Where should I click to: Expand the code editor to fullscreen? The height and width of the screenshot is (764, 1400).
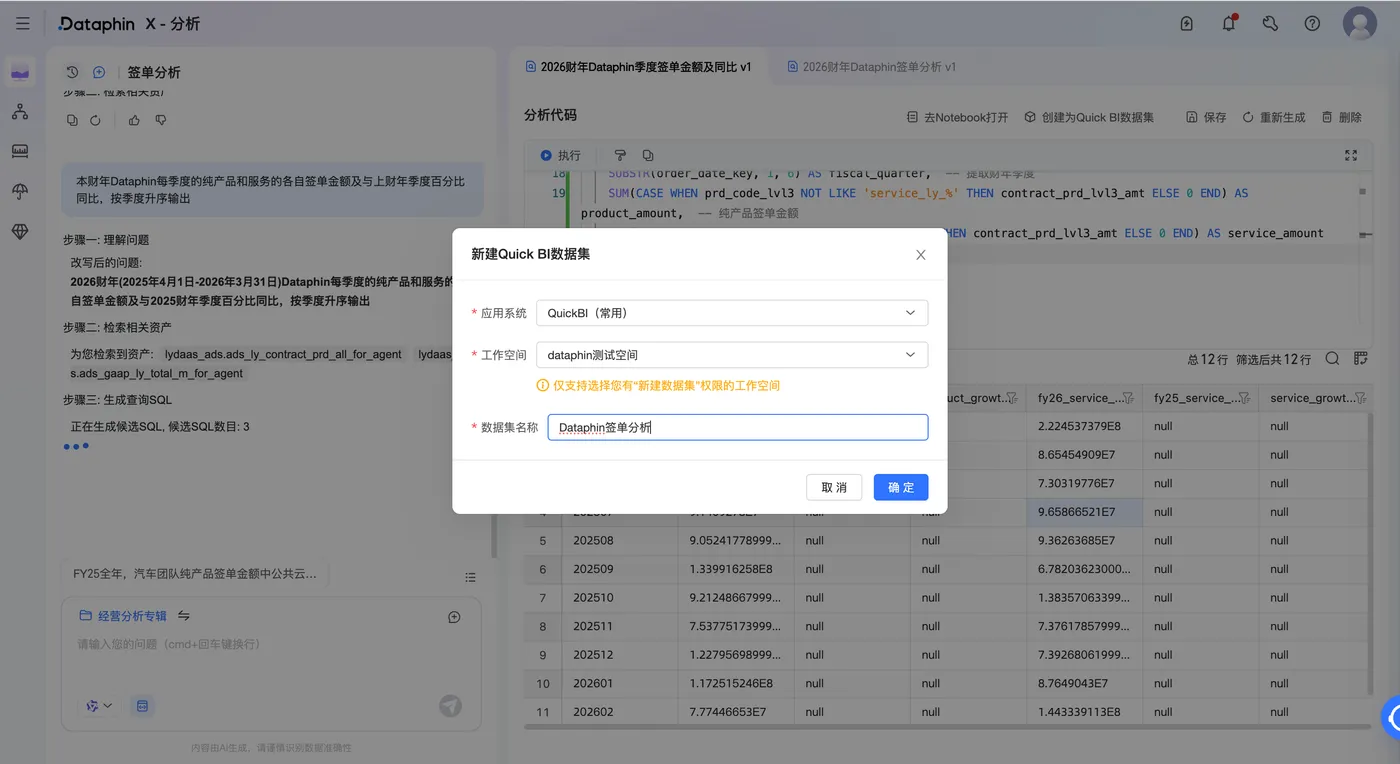pyautogui.click(x=1351, y=155)
